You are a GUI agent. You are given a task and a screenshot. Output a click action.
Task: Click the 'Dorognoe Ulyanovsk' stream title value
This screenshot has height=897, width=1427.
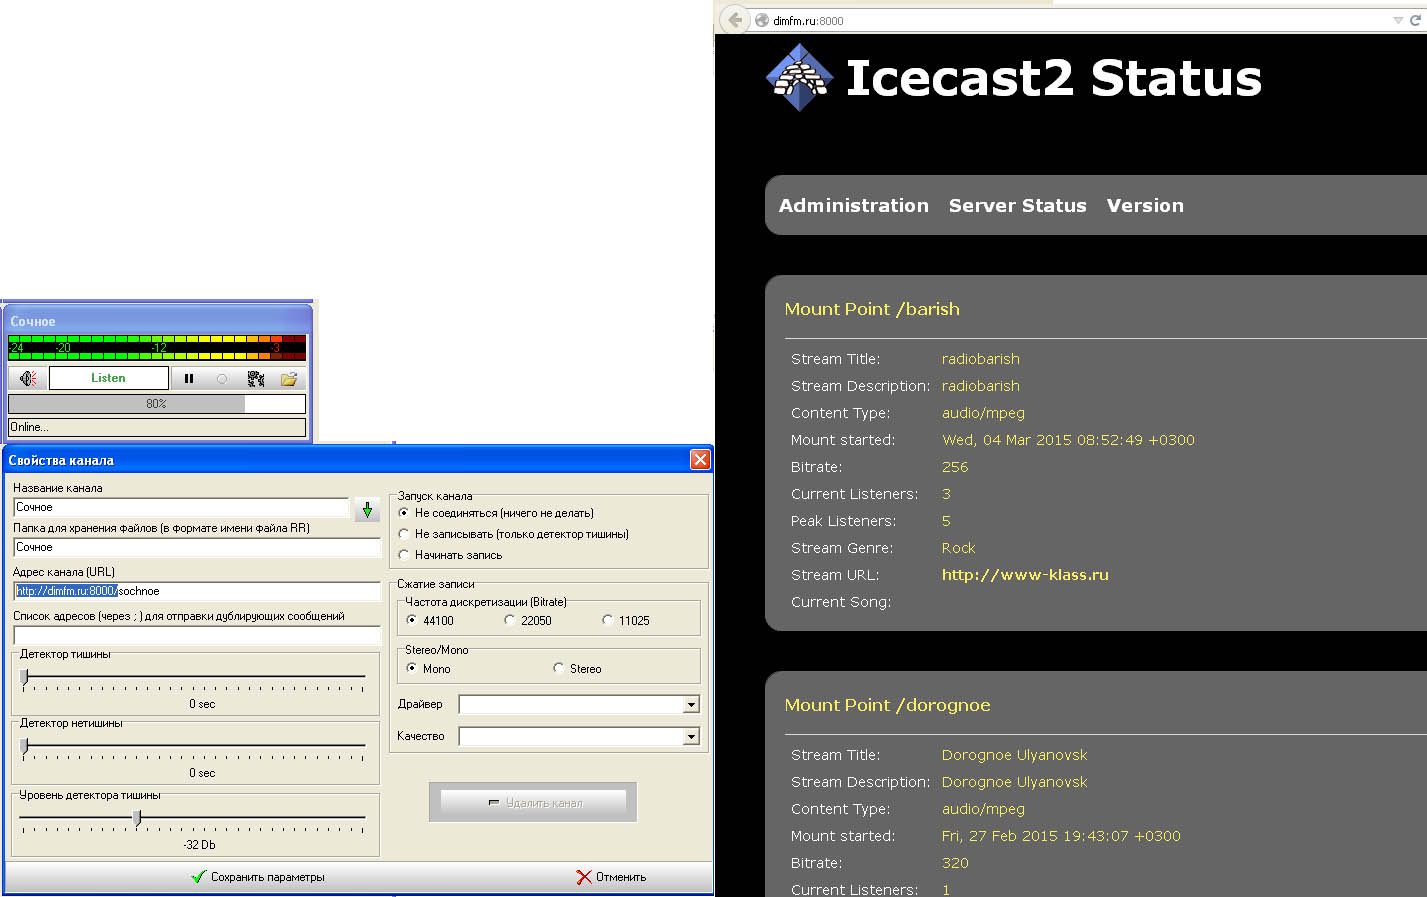tap(1014, 755)
